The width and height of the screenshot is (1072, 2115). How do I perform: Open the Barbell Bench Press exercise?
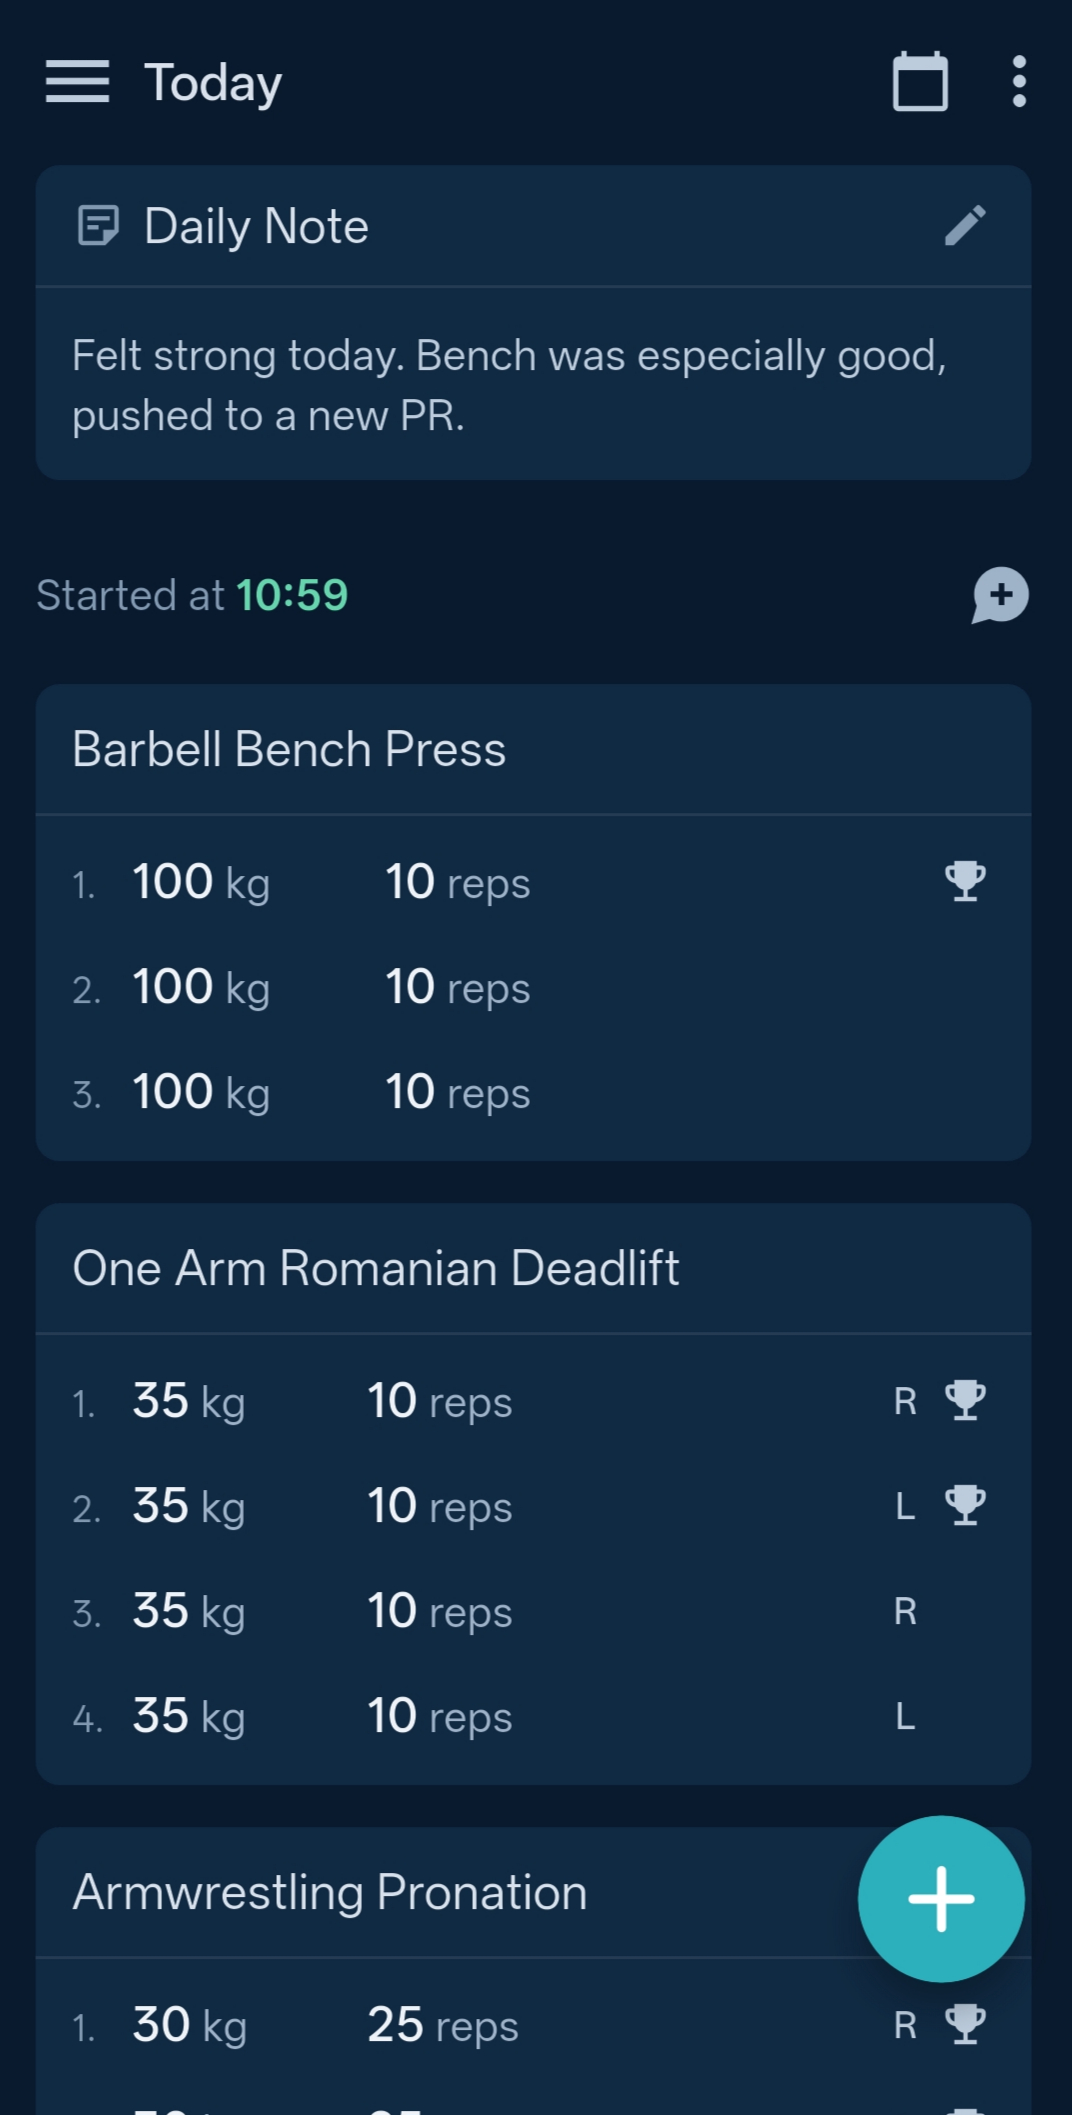289,749
